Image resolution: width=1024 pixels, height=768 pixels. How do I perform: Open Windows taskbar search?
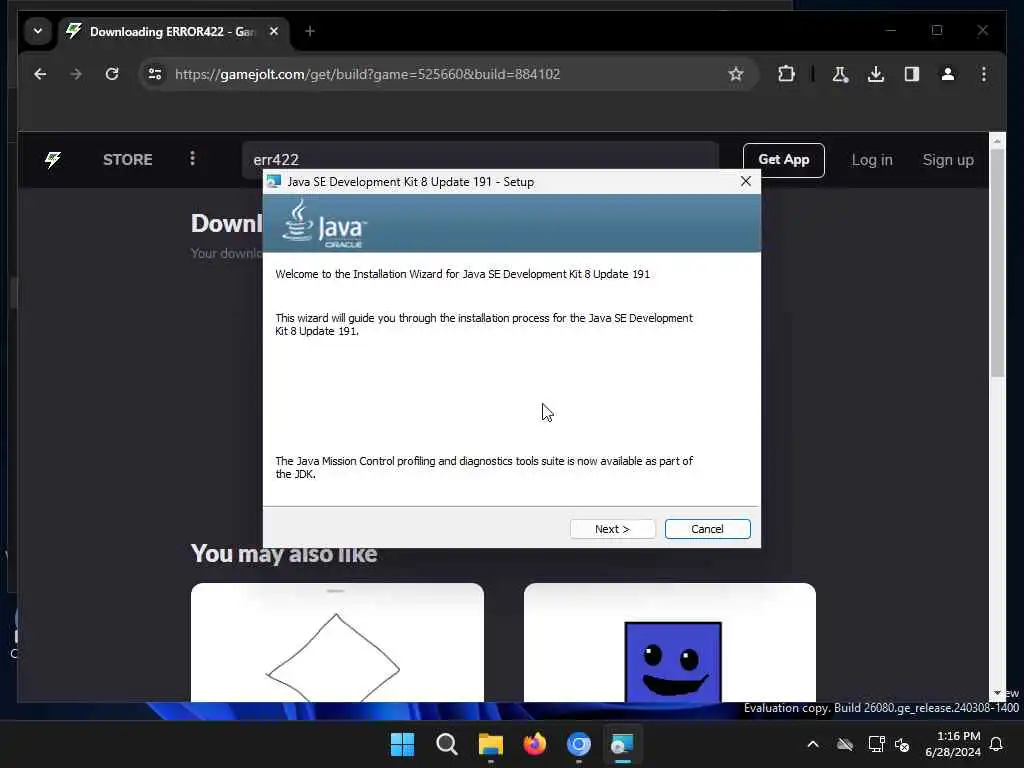tap(447, 744)
